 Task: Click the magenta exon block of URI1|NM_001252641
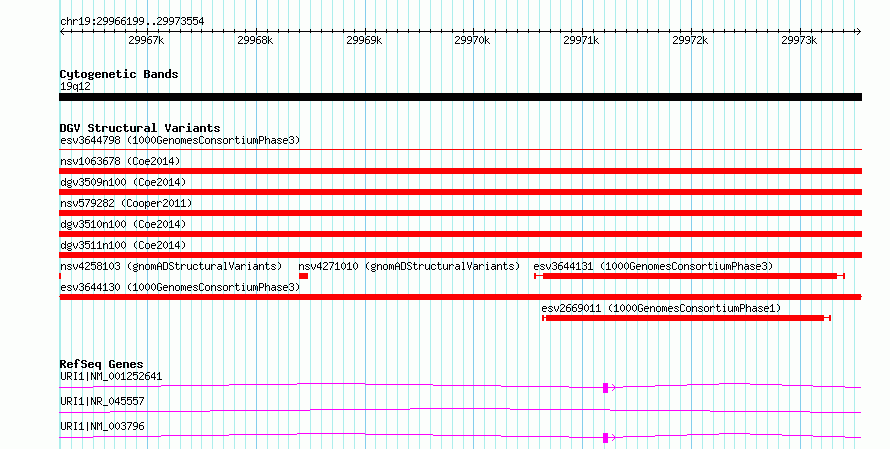[x=606, y=388]
